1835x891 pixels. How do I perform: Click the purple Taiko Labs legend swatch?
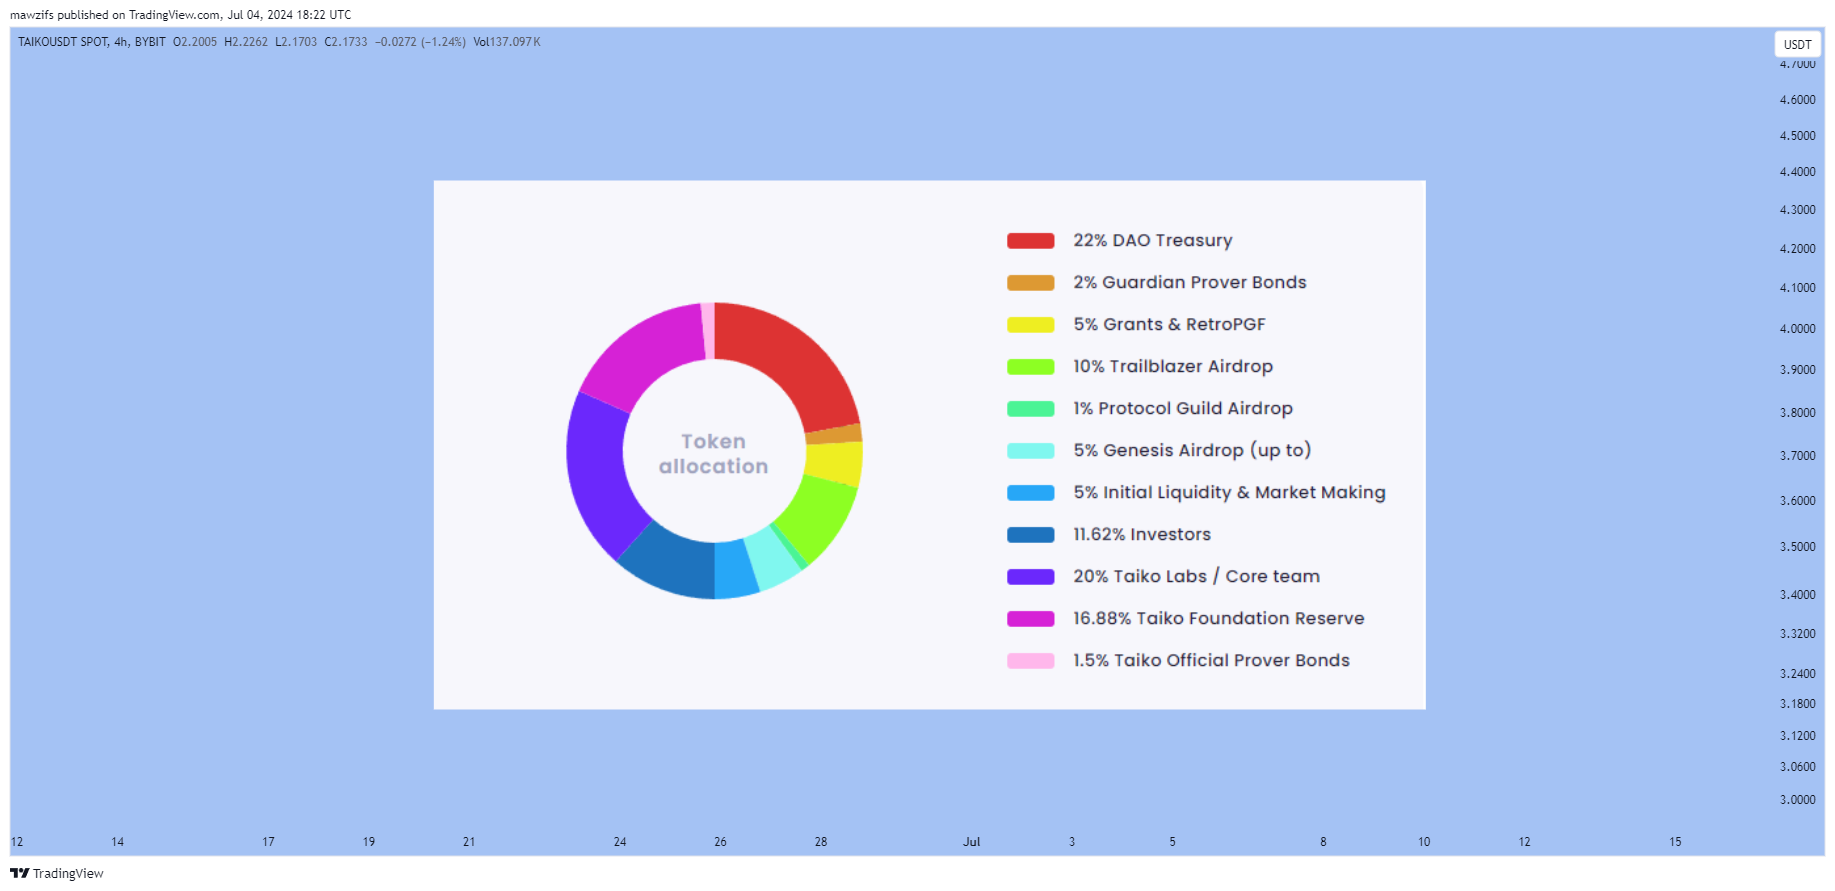1030,577
